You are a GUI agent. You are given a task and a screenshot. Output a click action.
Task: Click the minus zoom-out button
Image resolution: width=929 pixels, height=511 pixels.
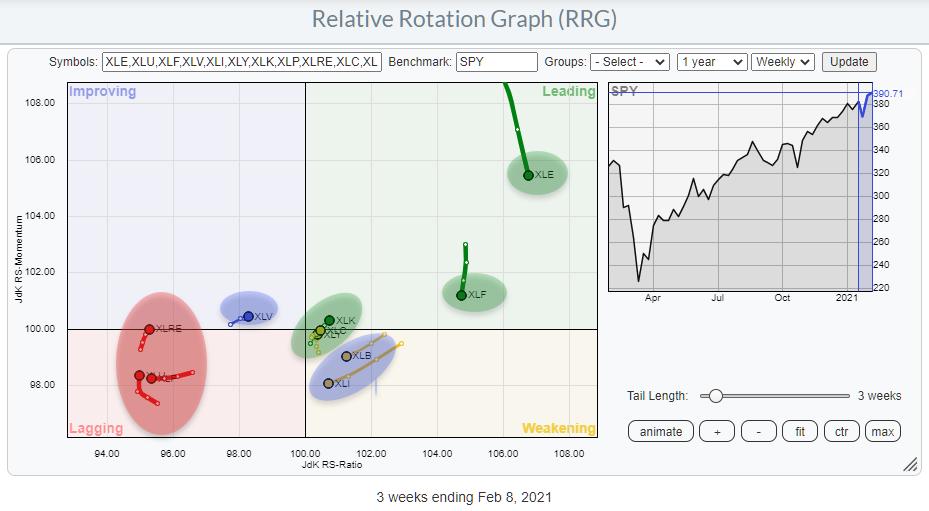pyautogui.click(x=759, y=431)
